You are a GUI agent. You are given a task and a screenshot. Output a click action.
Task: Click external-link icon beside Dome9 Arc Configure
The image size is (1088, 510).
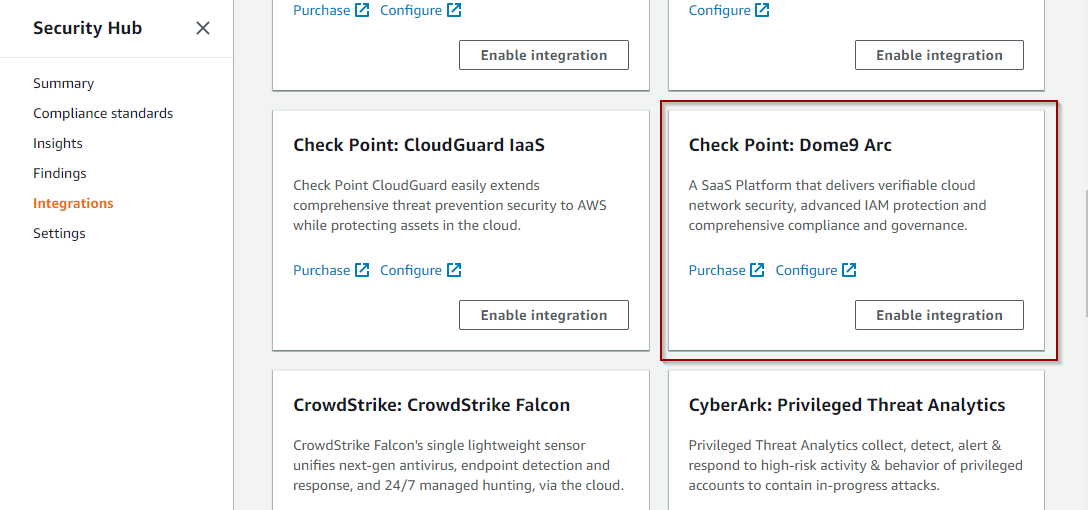[849, 270]
